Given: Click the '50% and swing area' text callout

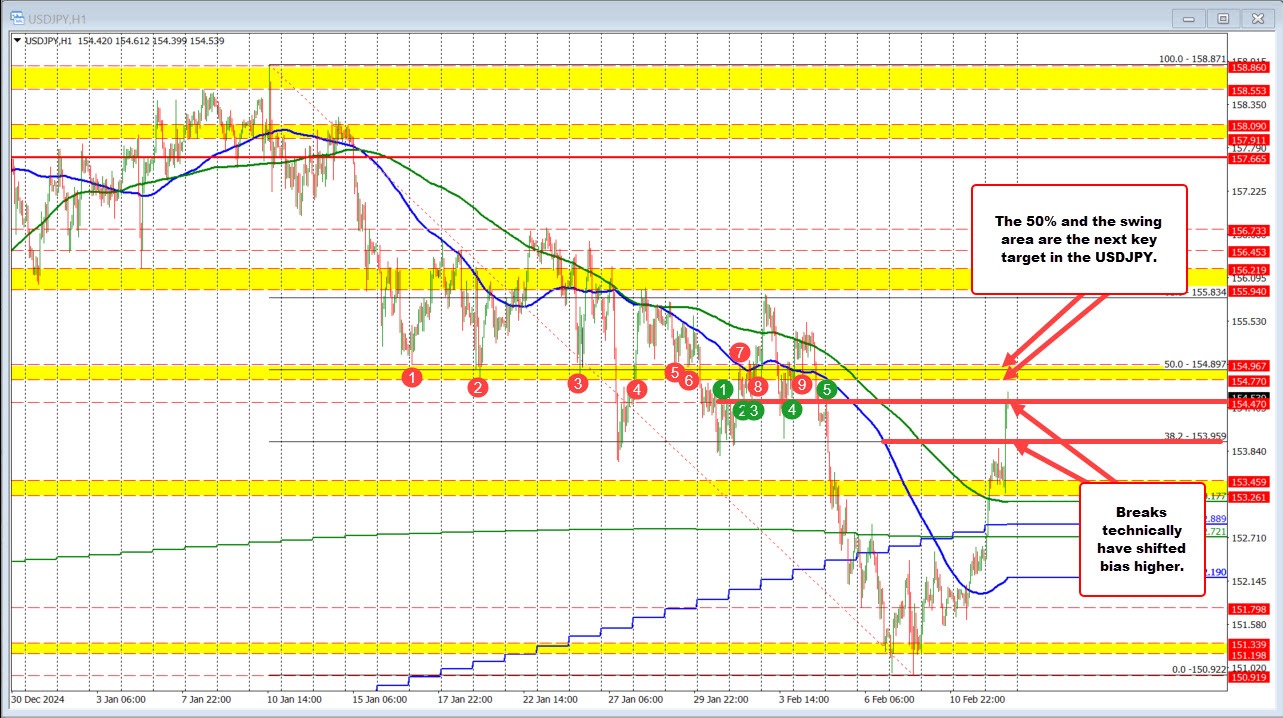Looking at the screenshot, I should tap(1078, 239).
